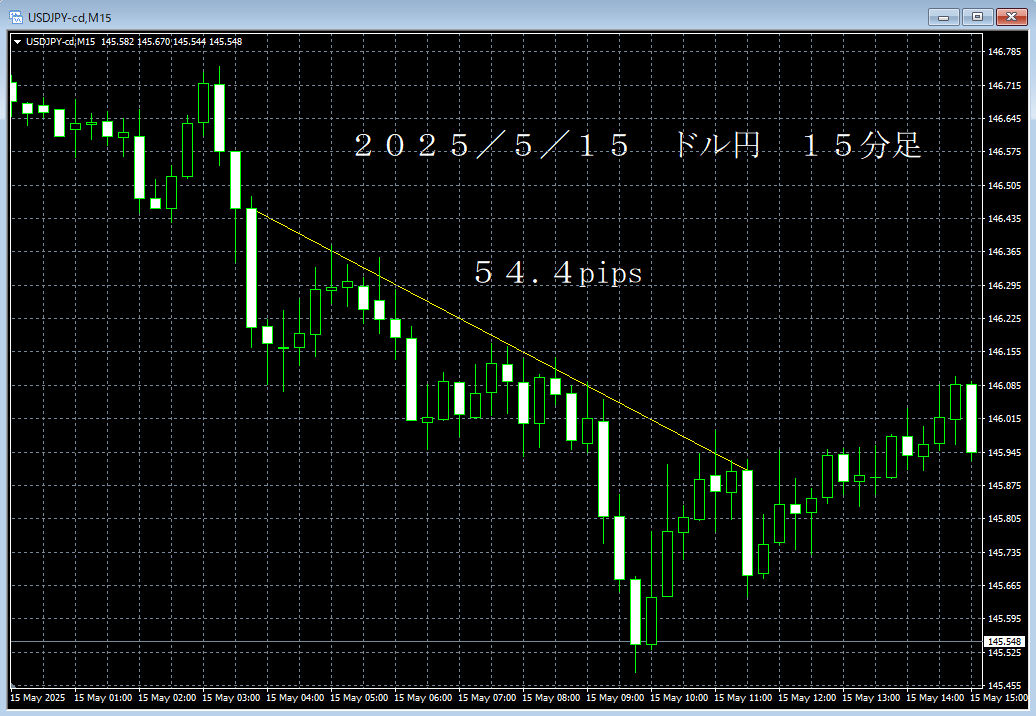Click the chart icon in the window title bar
Image resolution: width=1036 pixels, height=716 pixels.
click(15, 16)
